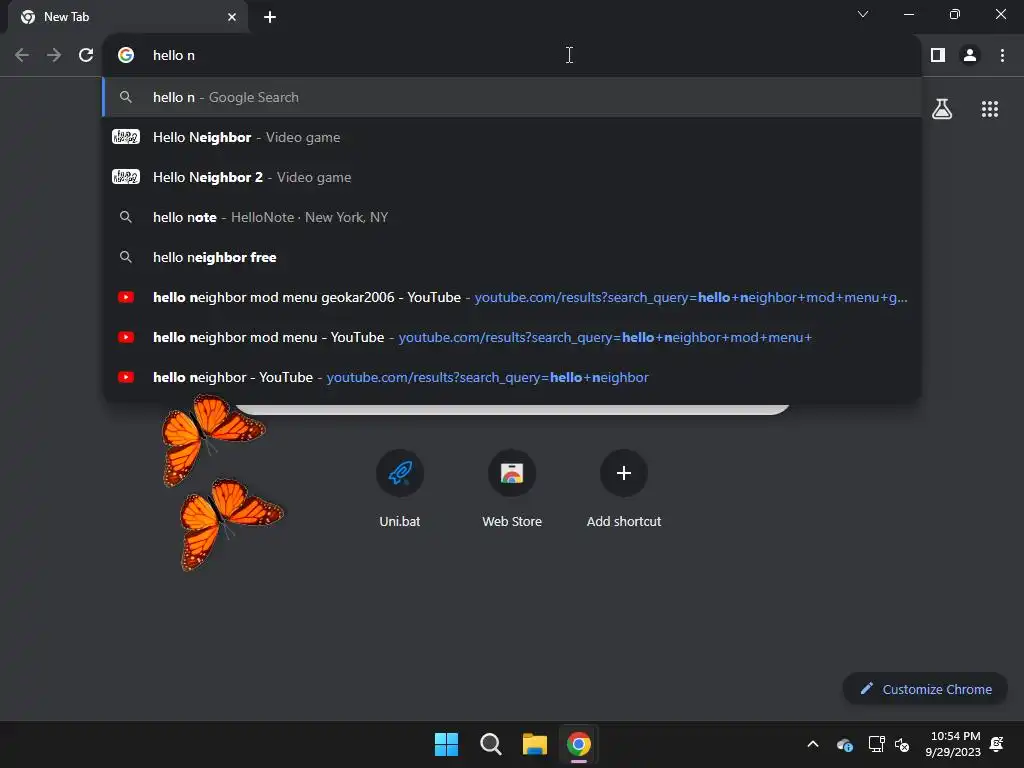Image resolution: width=1024 pixels, height=768 pixels.
Task: Choose 'Hello Neighbor - Video game' suggestion
Action: tap(512, 137)
